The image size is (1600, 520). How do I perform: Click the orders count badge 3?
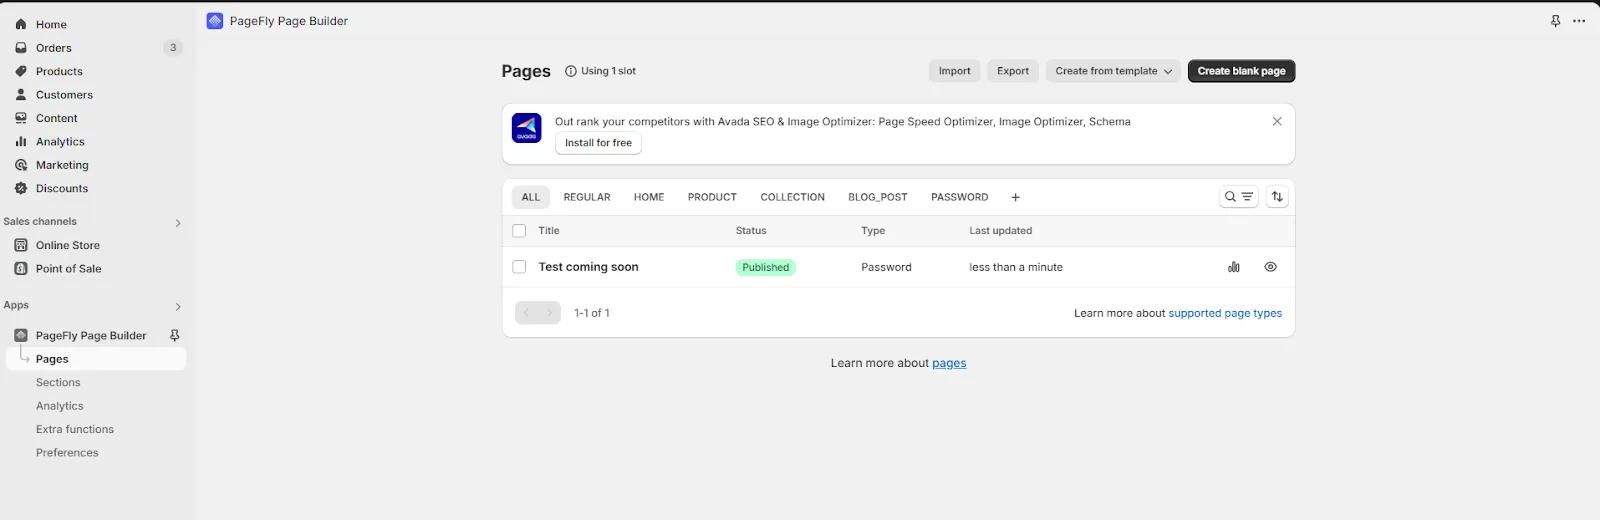[x=173, y=48]
